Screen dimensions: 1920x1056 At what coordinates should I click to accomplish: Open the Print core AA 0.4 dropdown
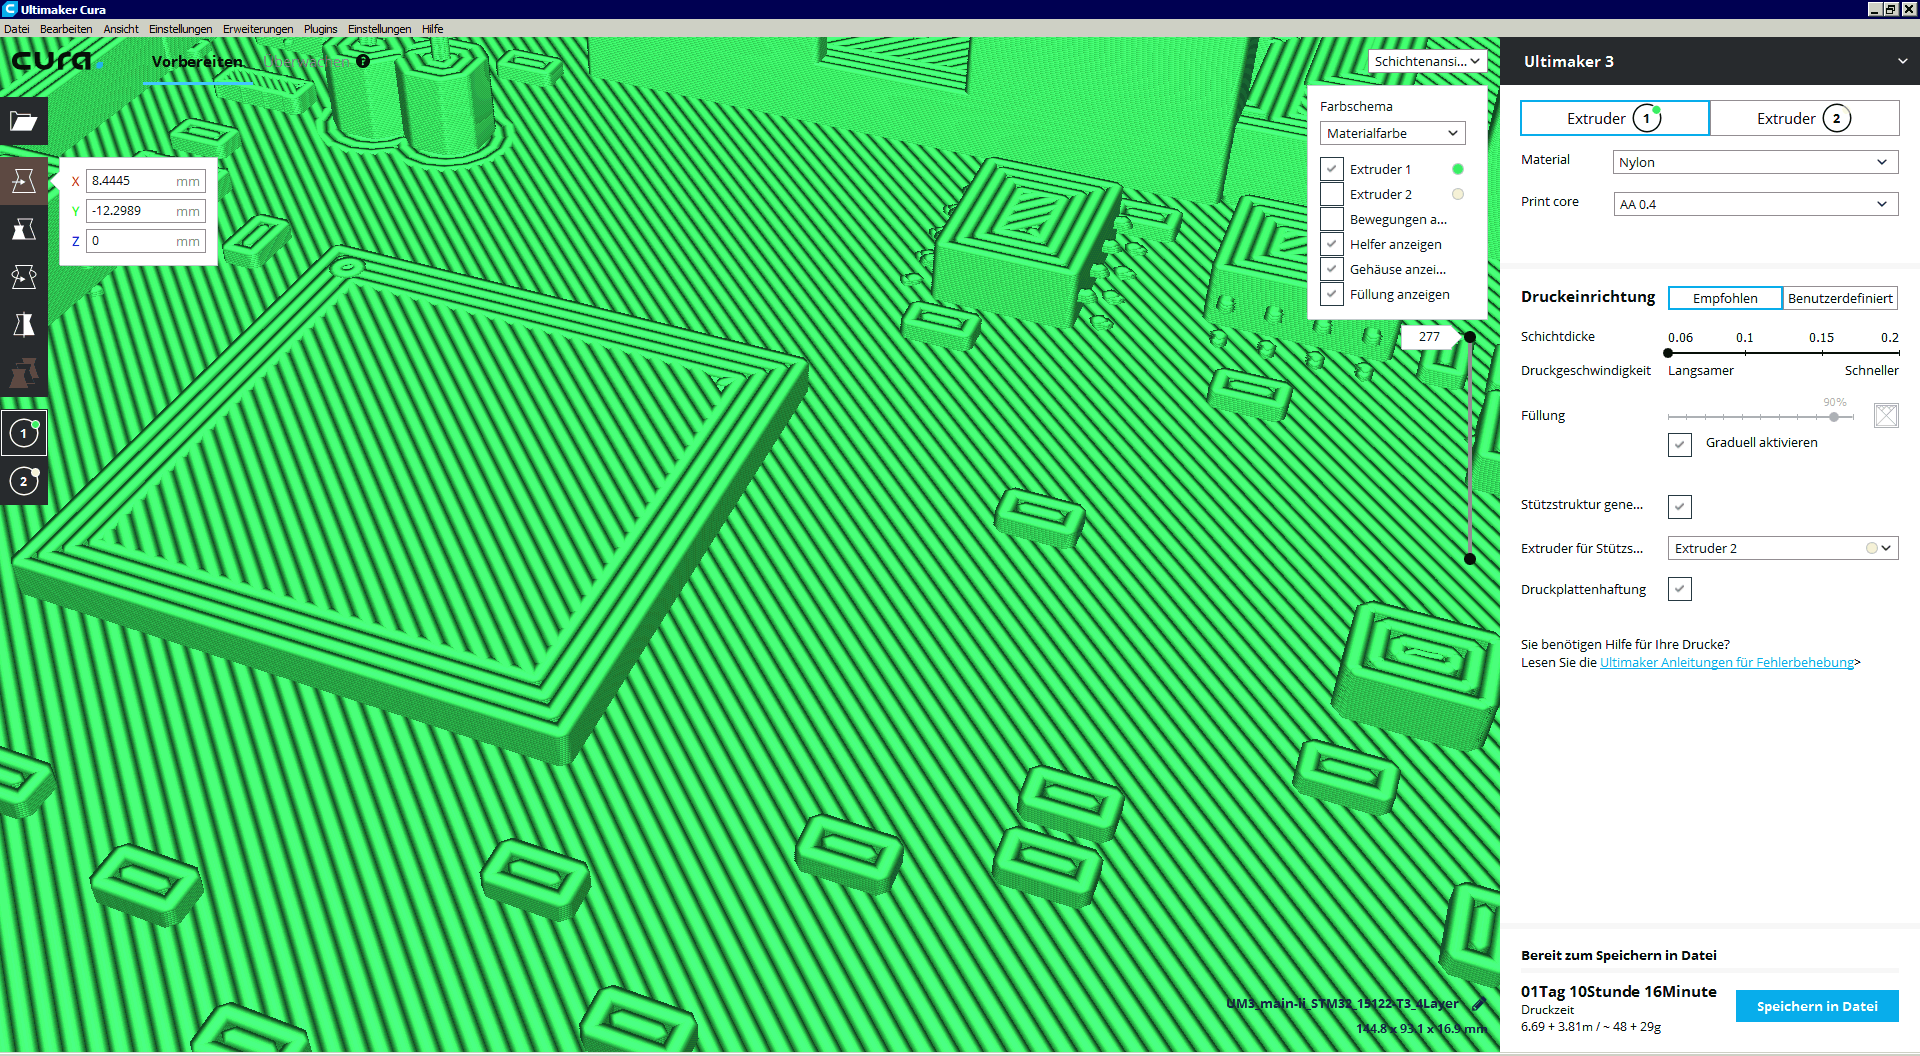tap(1755, 204)
